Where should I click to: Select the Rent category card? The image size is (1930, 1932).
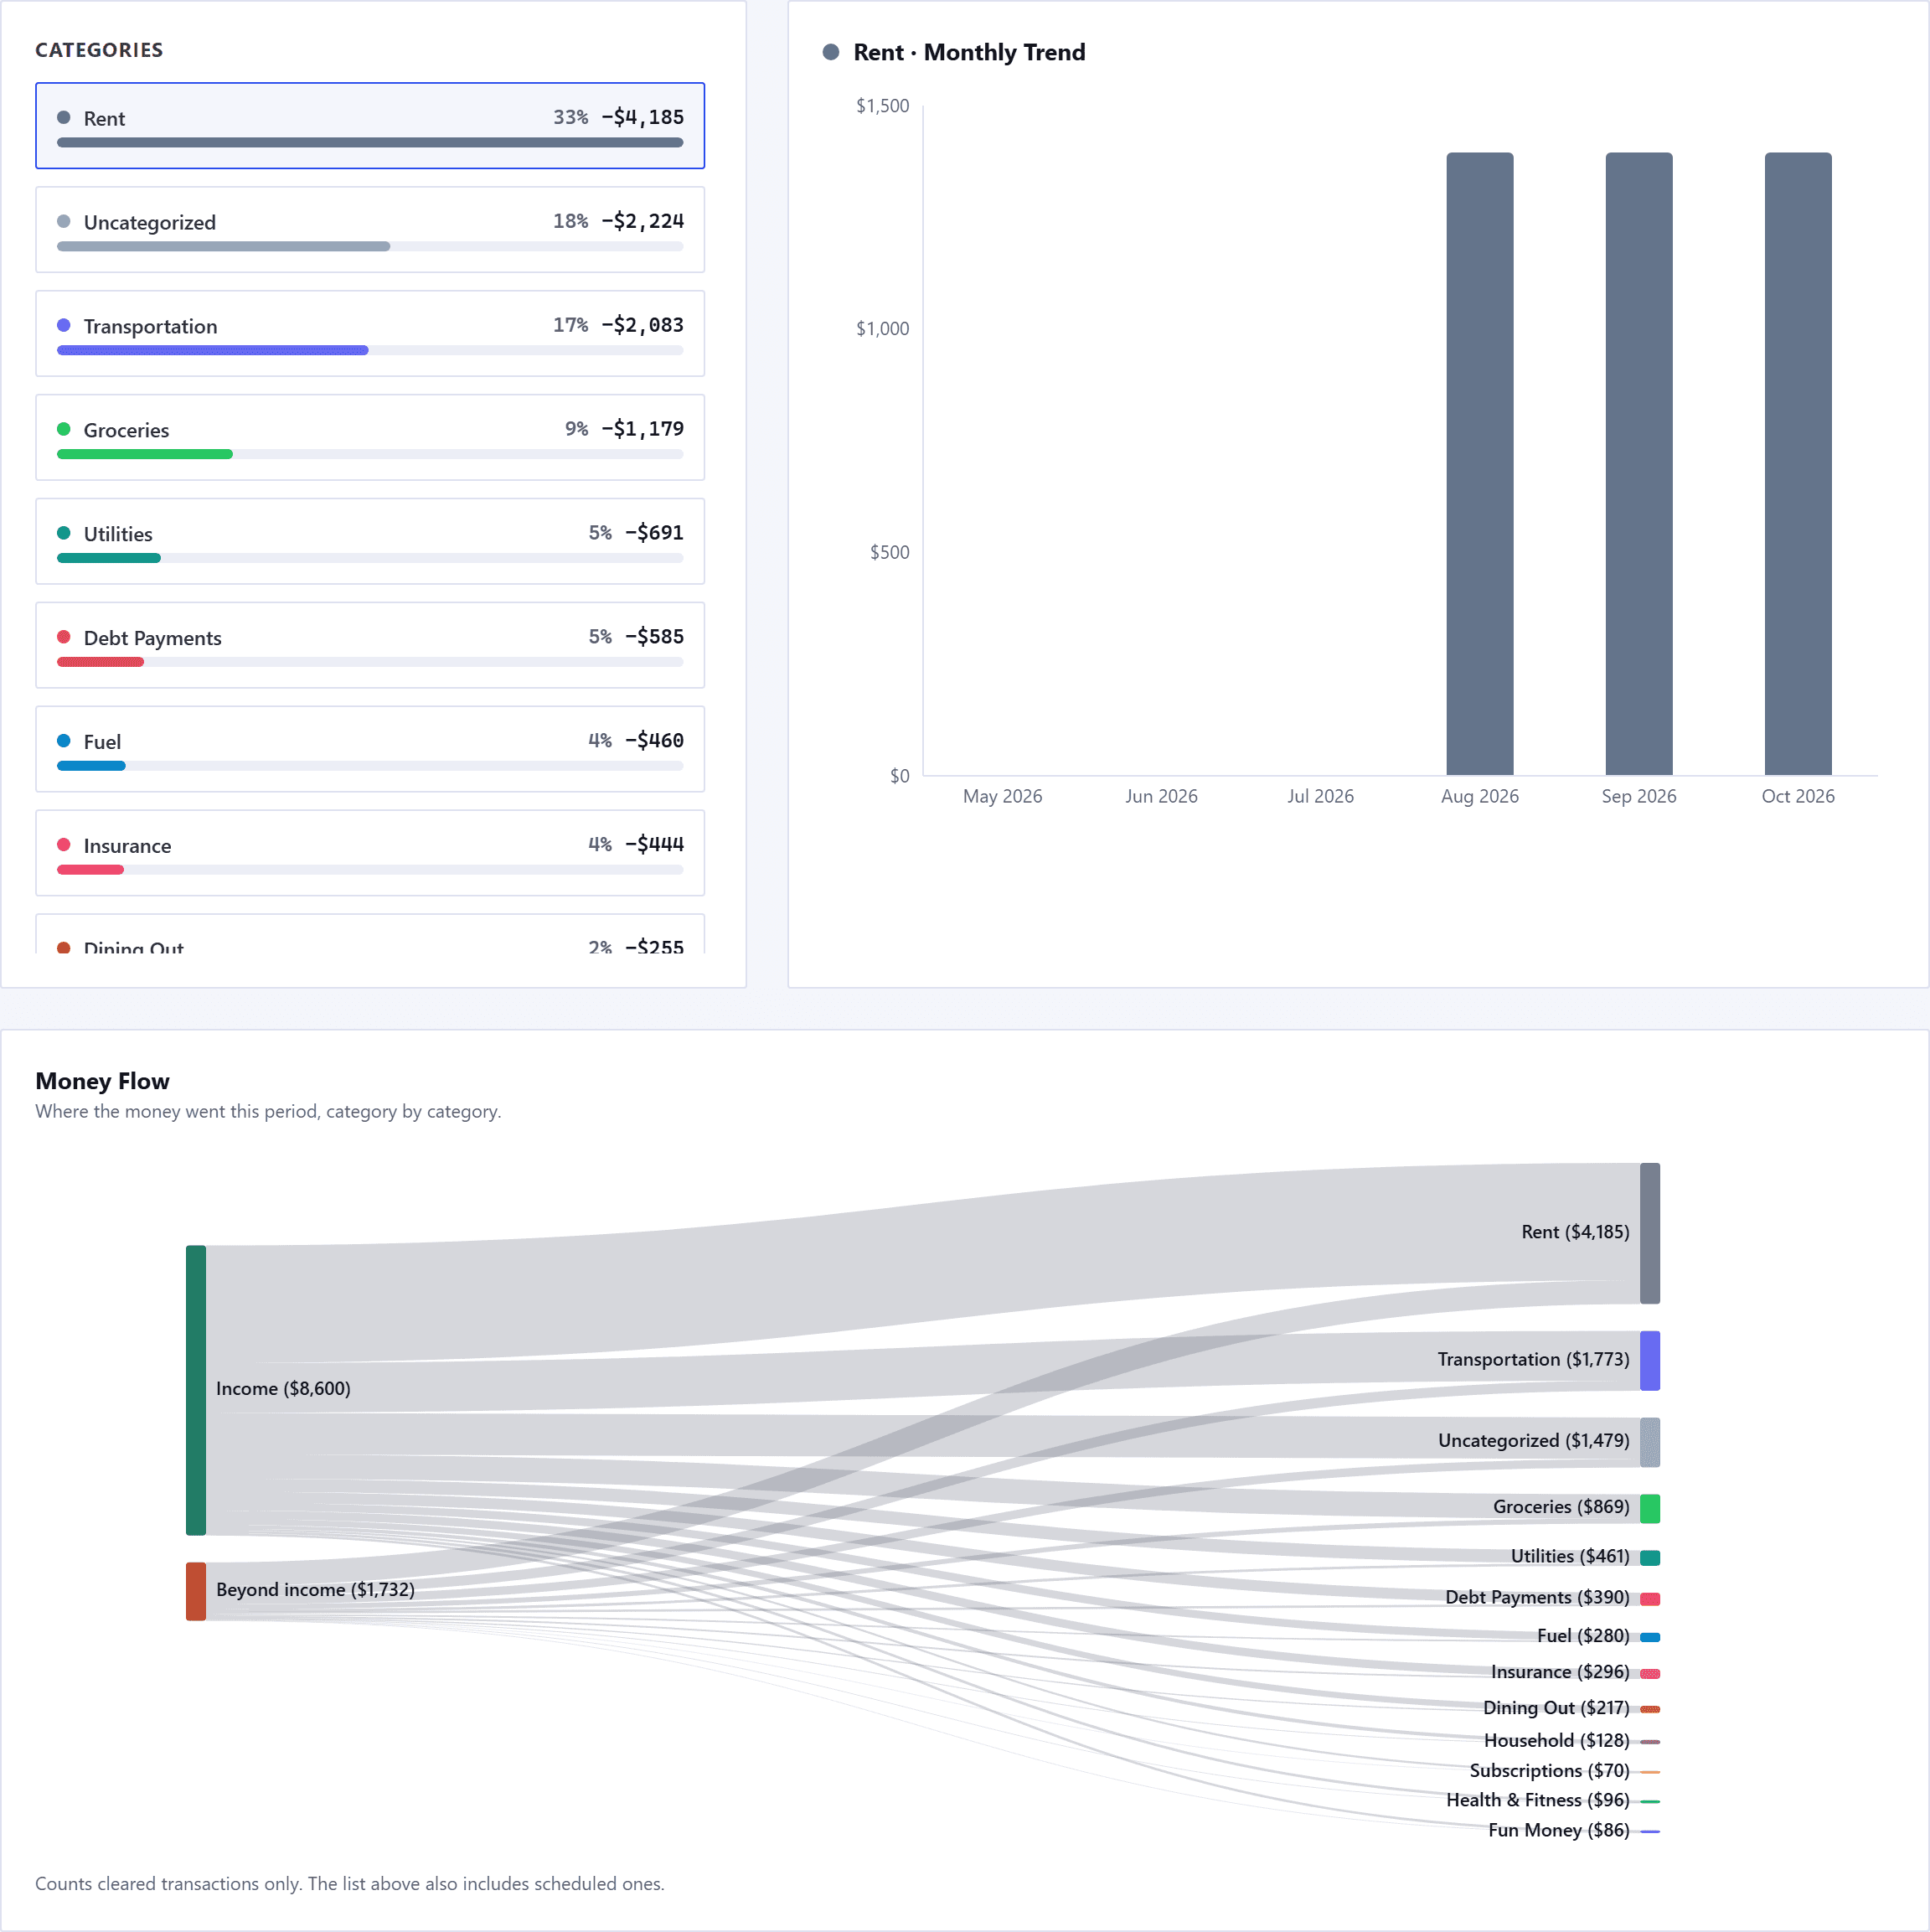tap(370, 126)
